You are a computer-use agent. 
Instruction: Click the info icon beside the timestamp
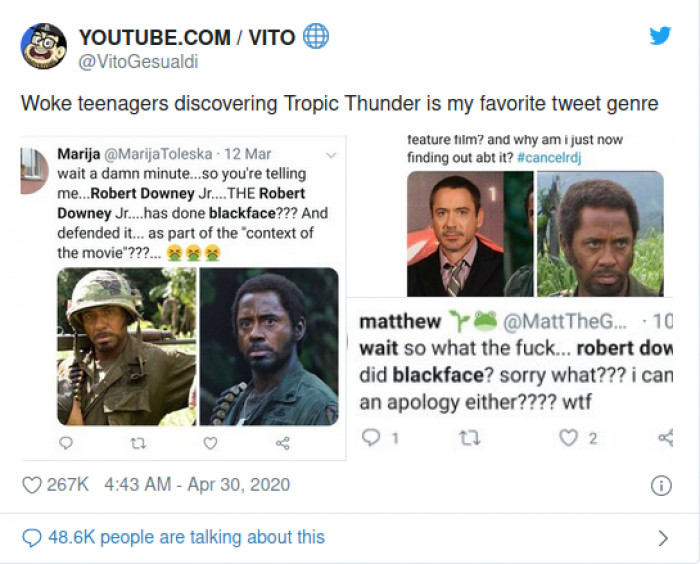(x=661, y=485)
